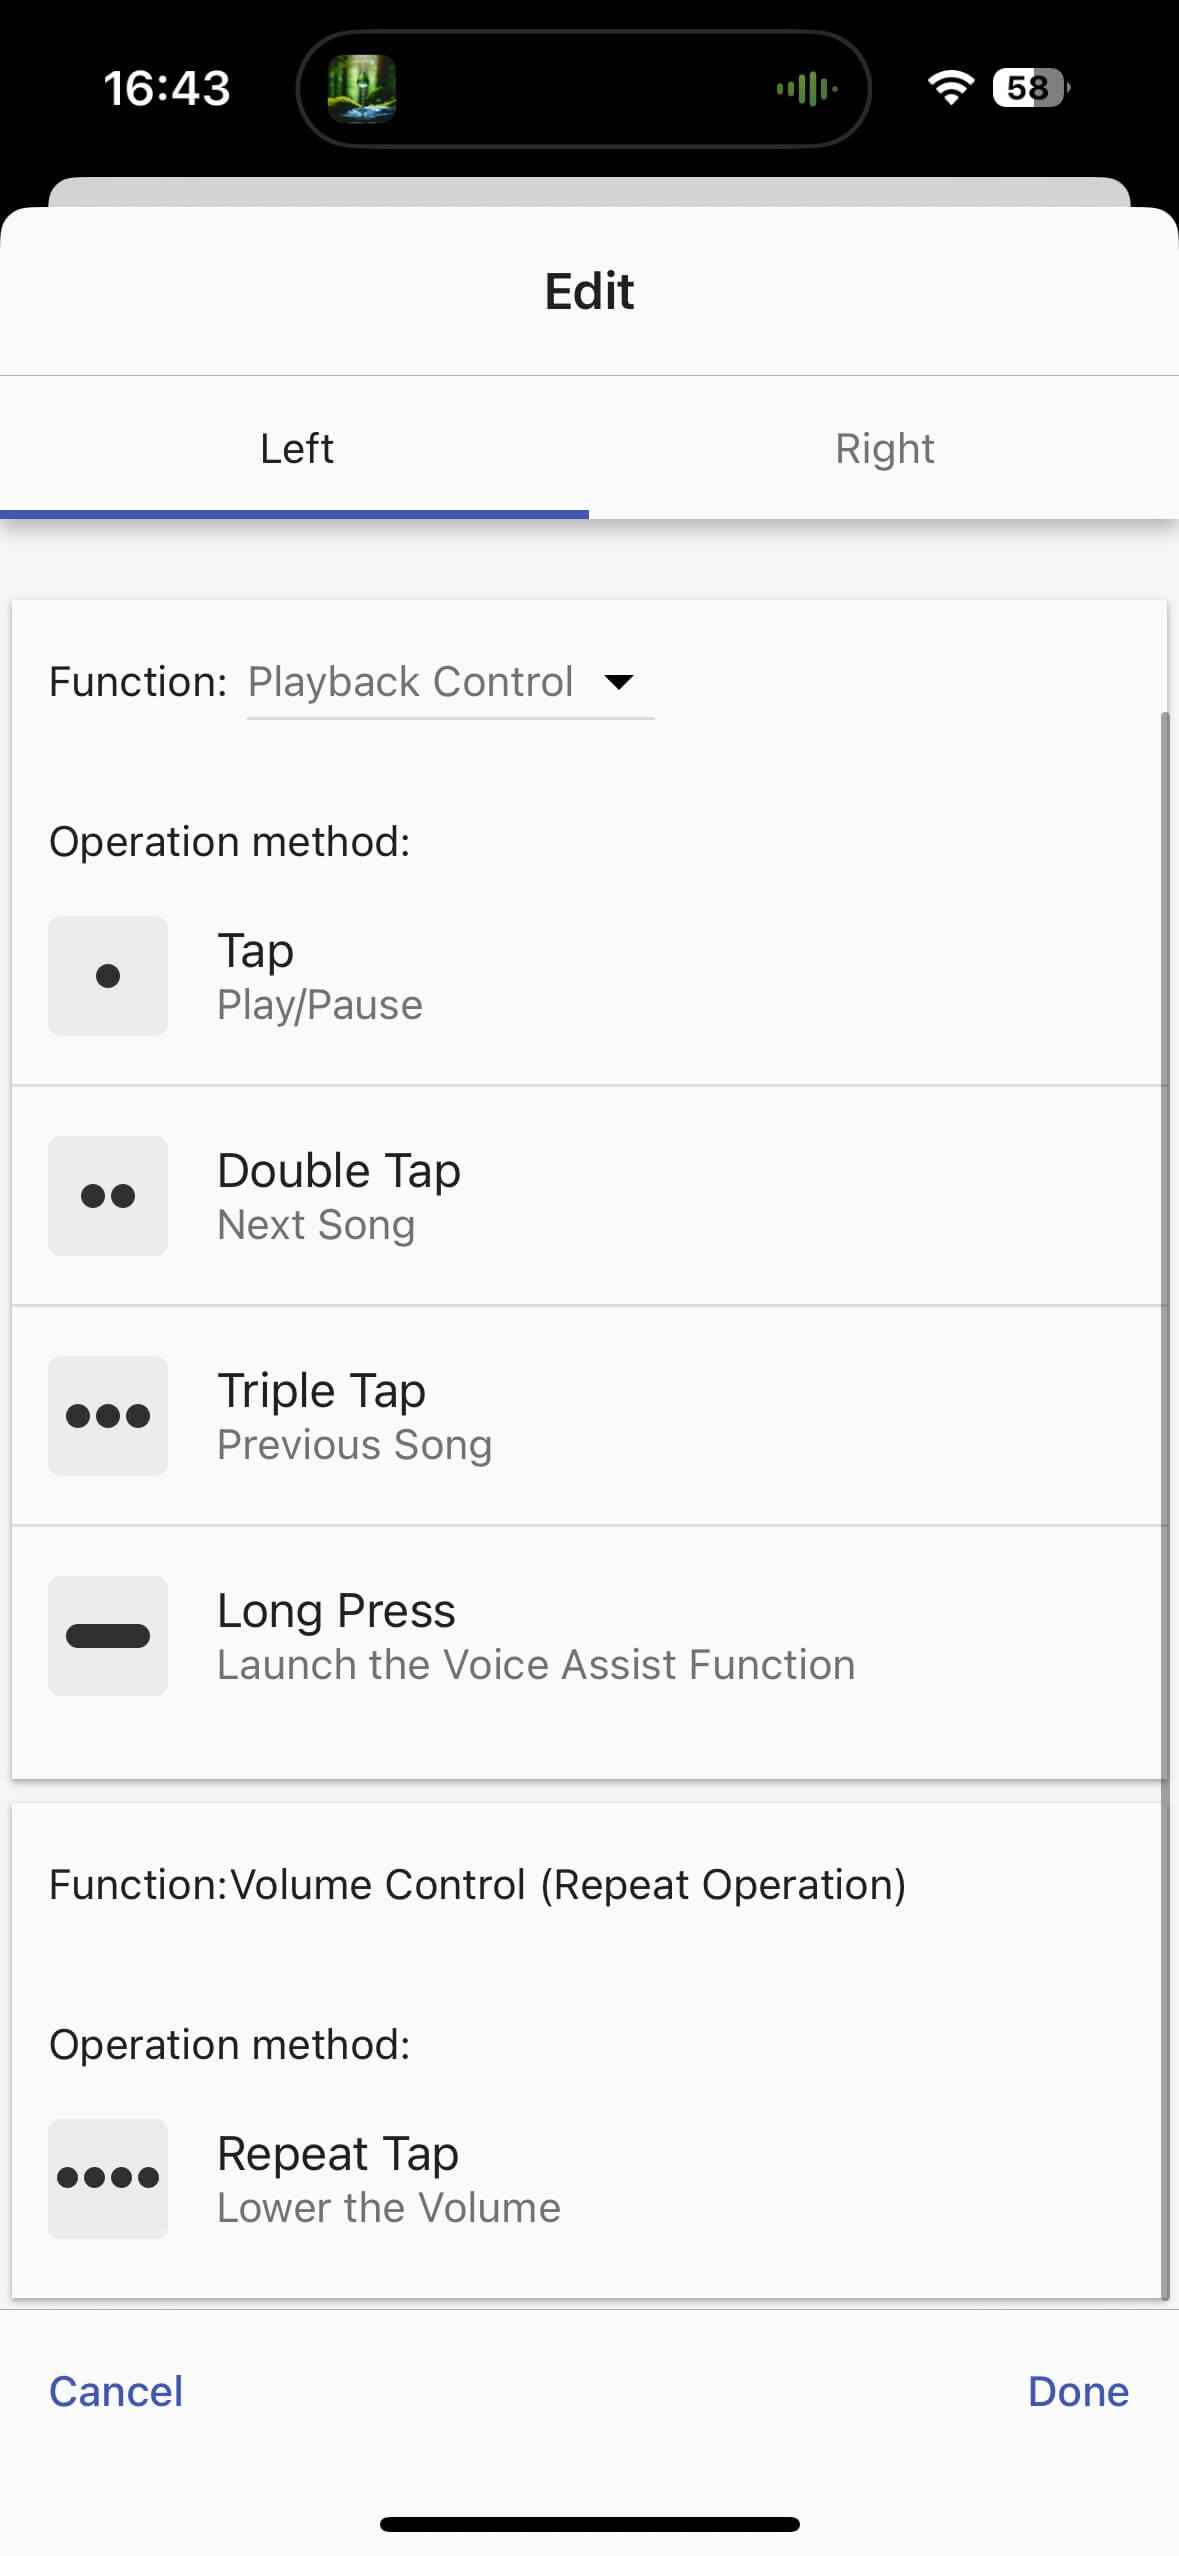Tap the battery level indicator
Screen dimensions: 1179x2556
pos(1030,88)
